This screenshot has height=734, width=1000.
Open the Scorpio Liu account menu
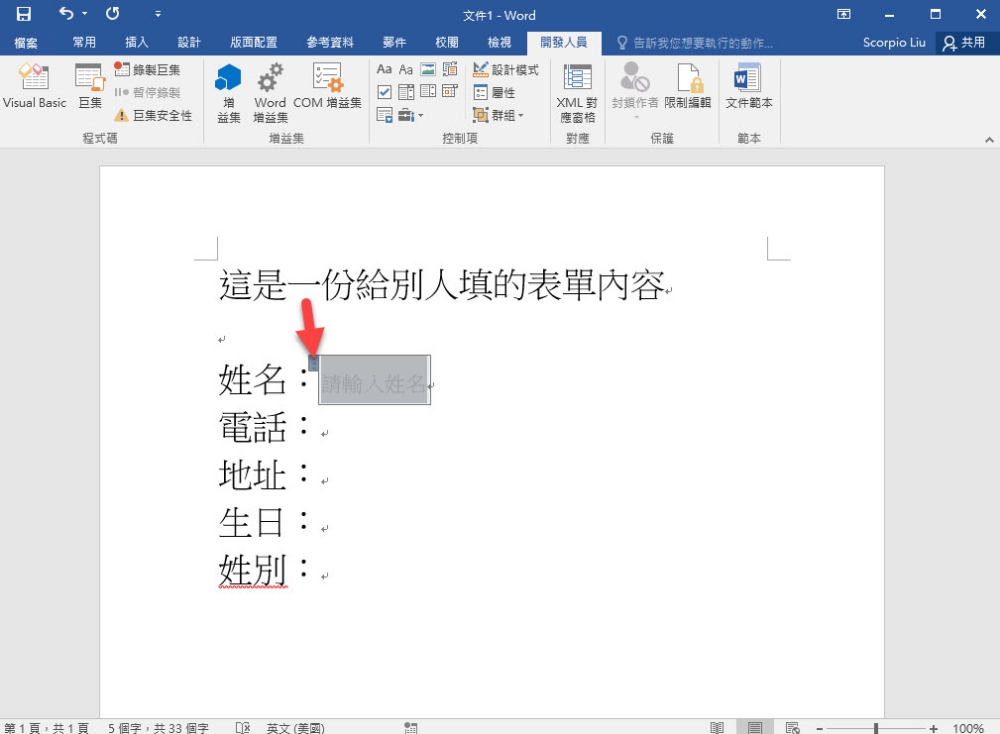pos(894,43)
